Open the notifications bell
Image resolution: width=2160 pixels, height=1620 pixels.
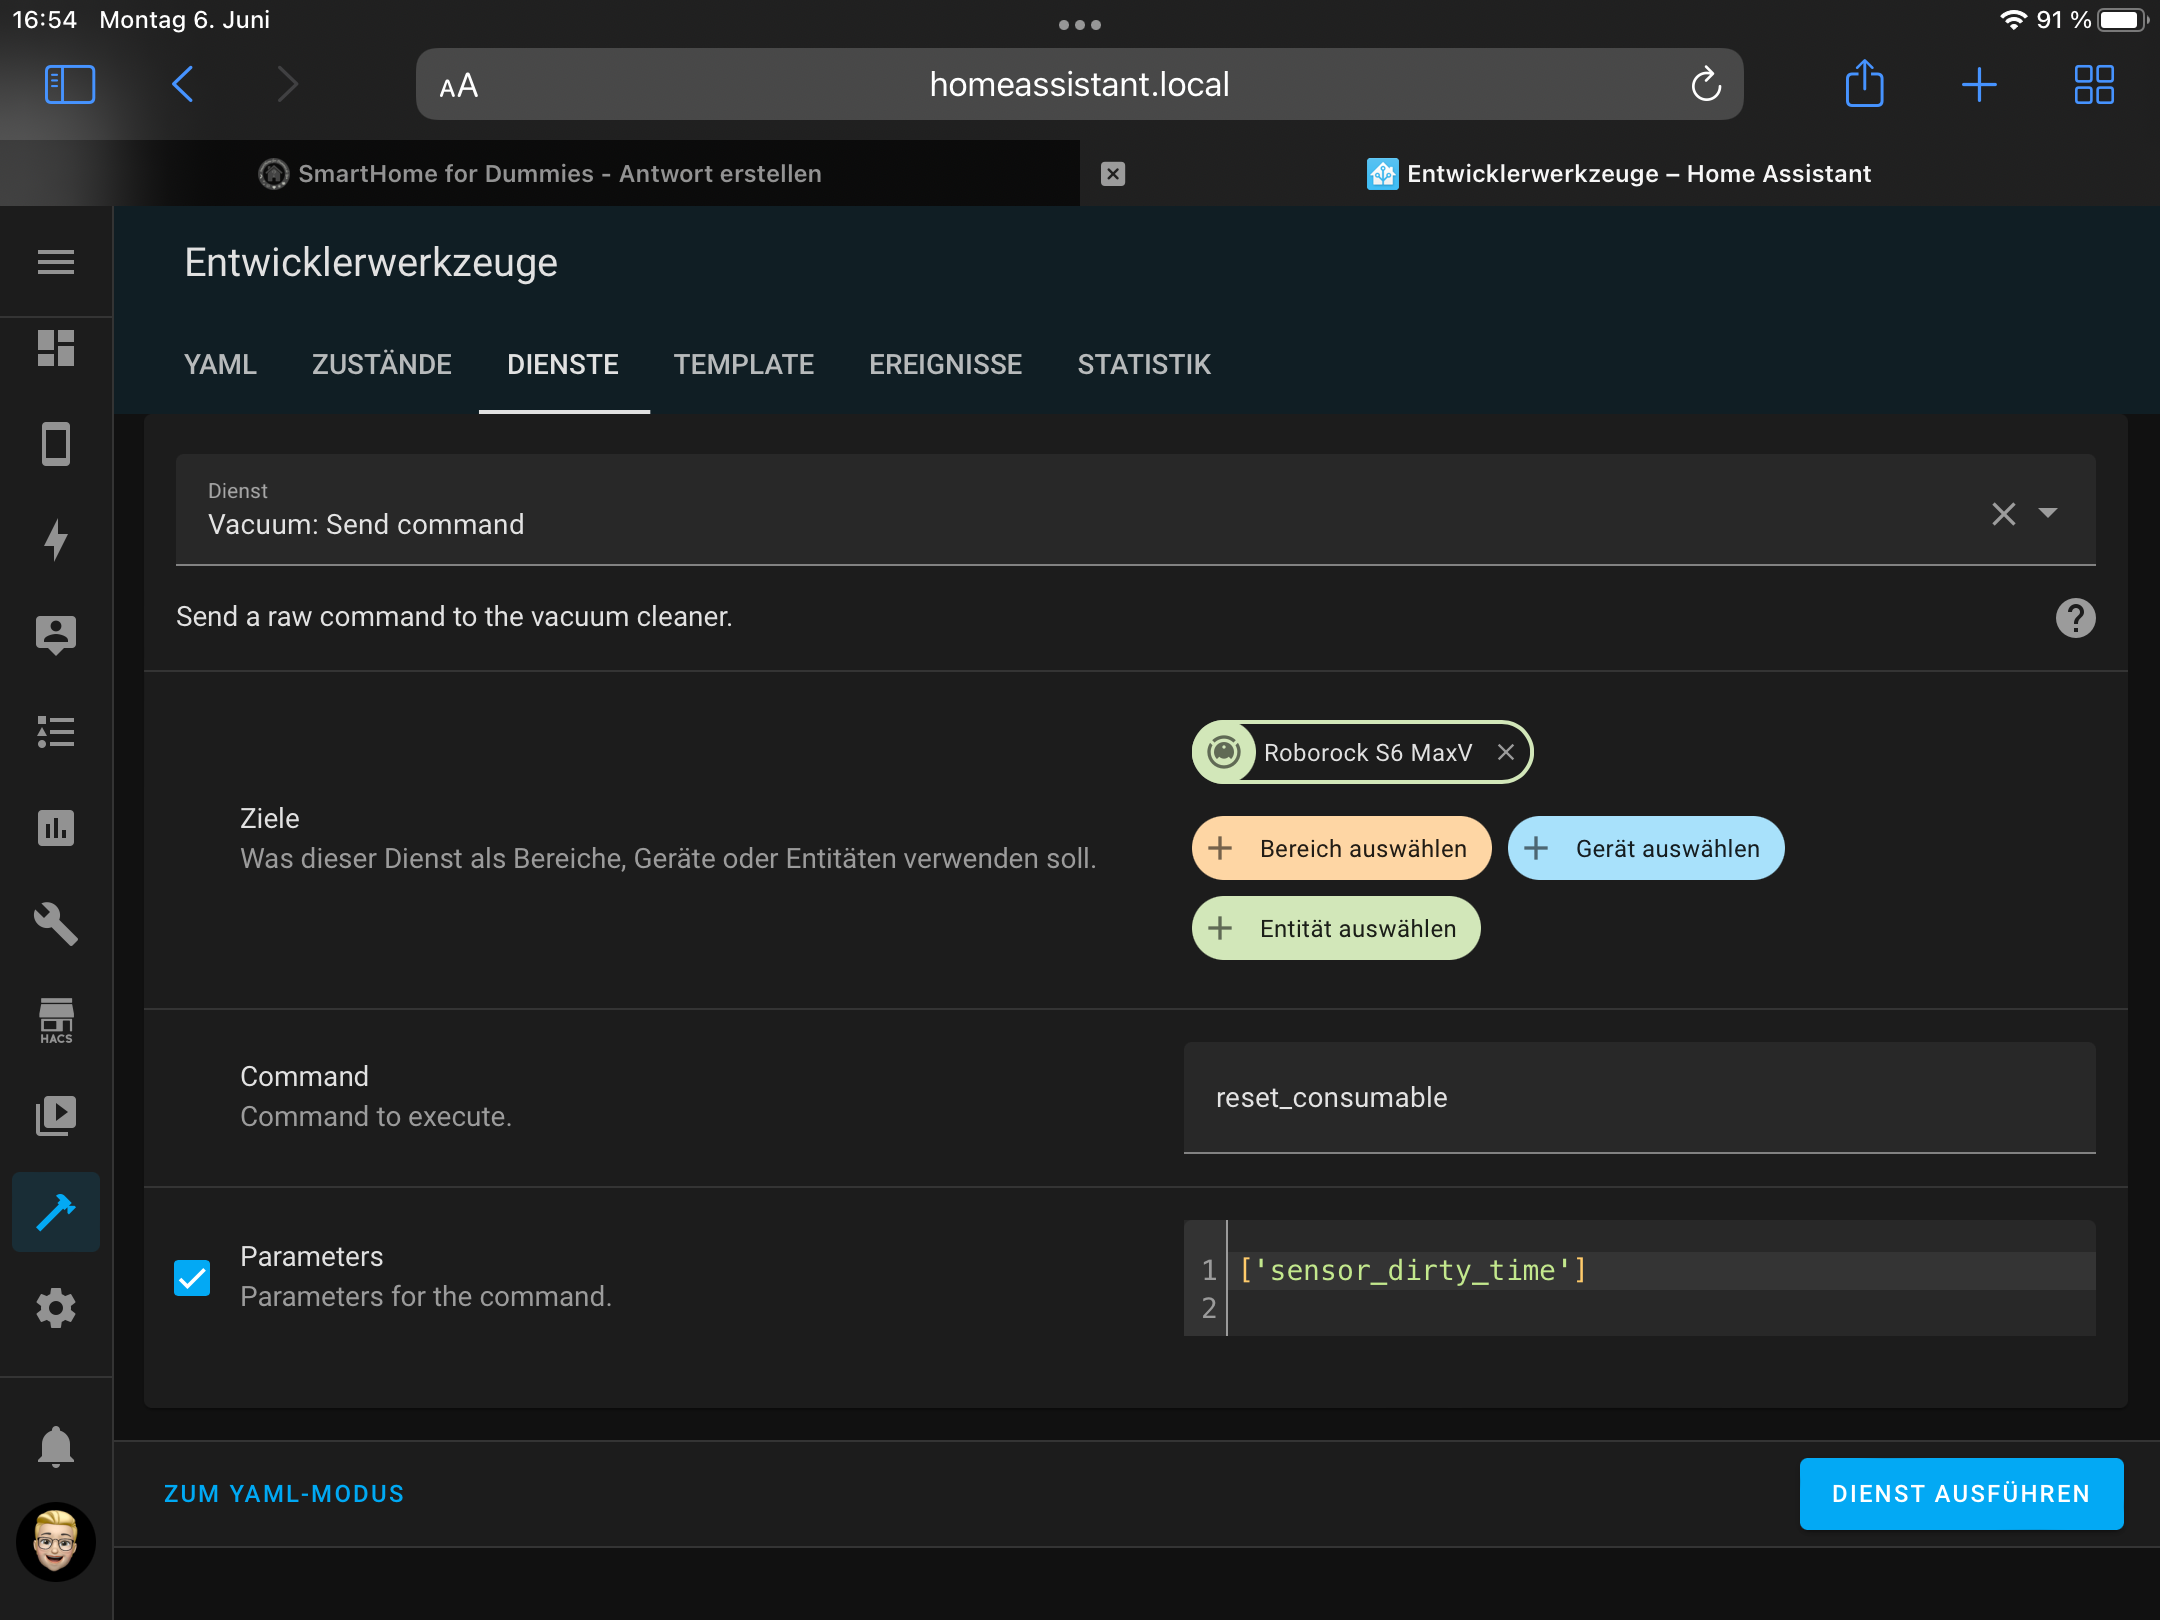(x=56, y=1446)
